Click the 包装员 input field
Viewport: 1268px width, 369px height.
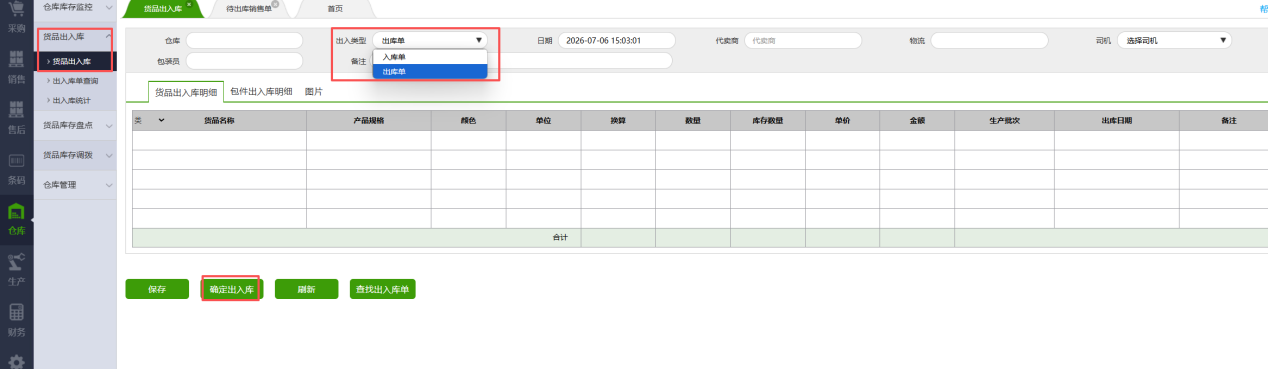tap(244, 61)
